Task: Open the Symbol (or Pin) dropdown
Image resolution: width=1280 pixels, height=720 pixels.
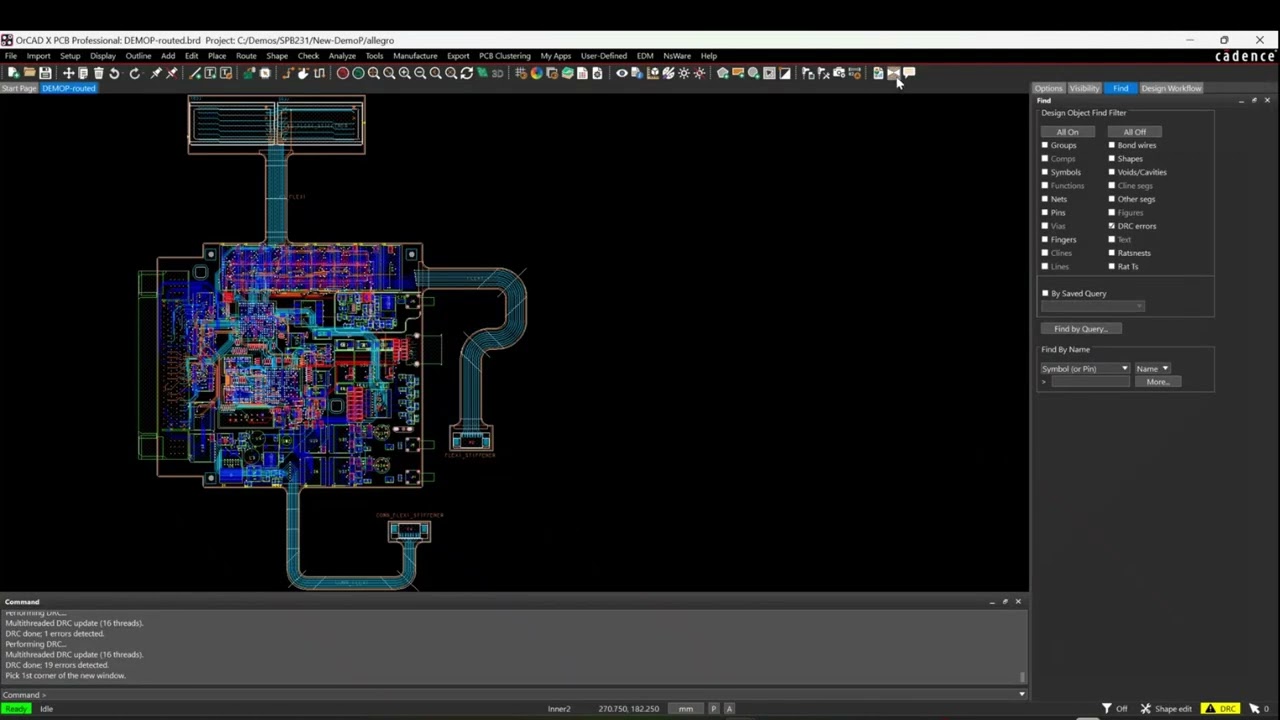Action: (x=1085, y=369)
